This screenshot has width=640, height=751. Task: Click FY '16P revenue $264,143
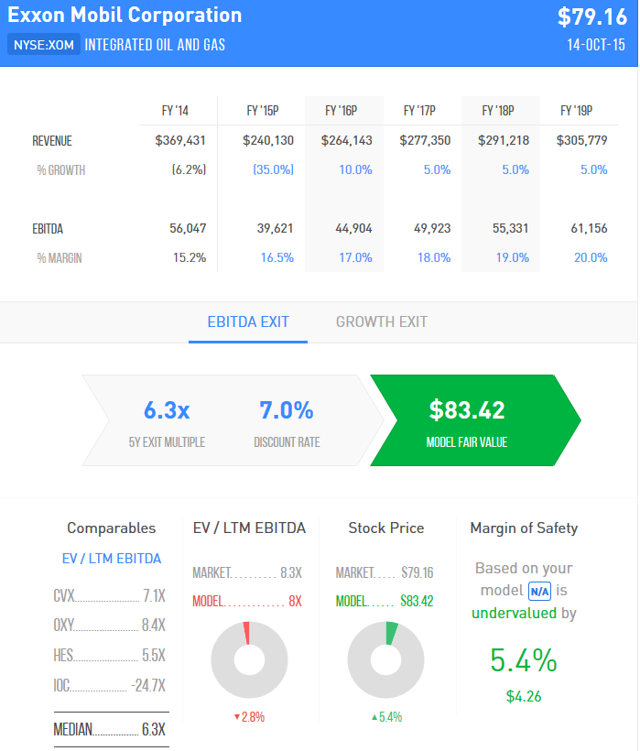click(347, 140)
